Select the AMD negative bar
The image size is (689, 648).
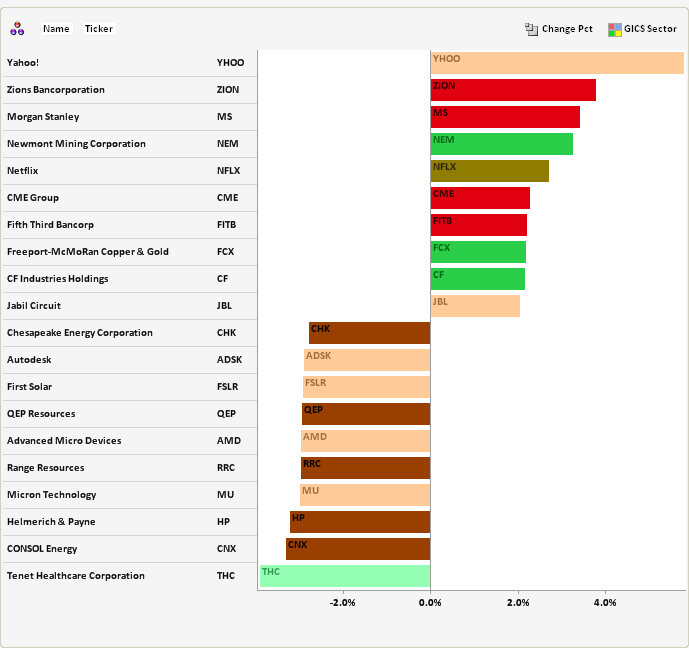pyautogui.click(x=366, y=441)
